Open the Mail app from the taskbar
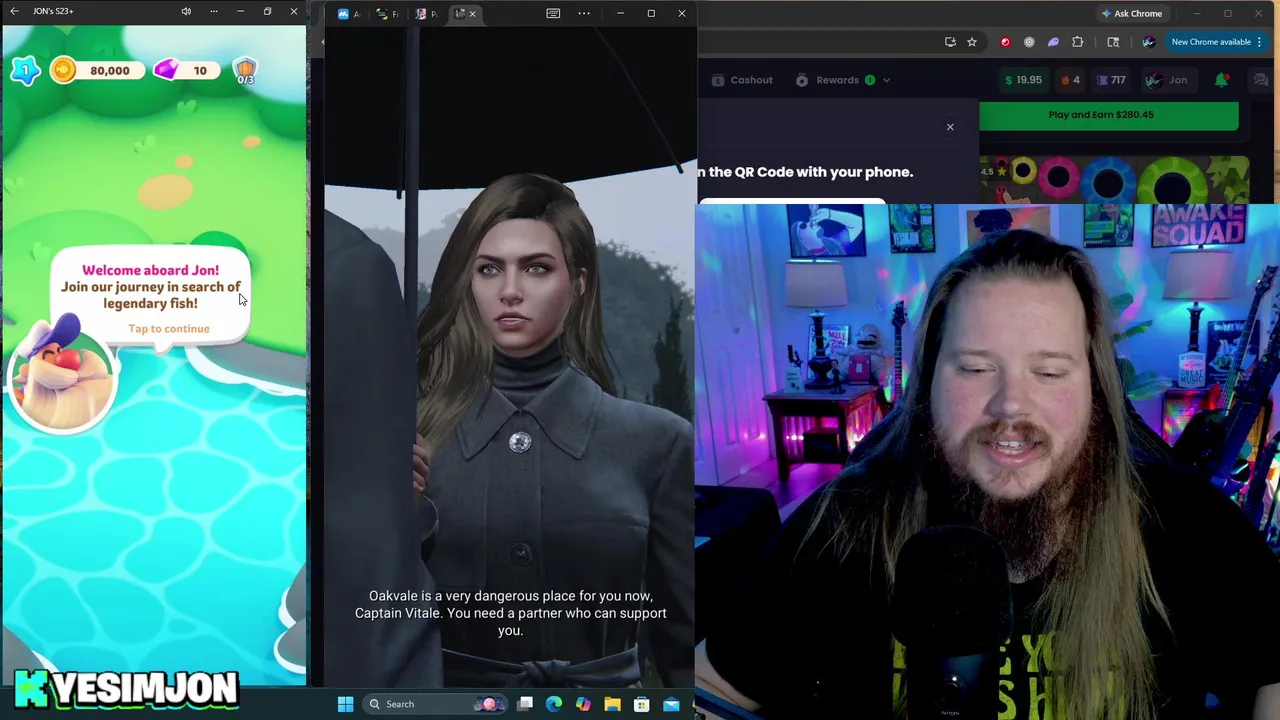1280x720 pixels. (671, 704)
